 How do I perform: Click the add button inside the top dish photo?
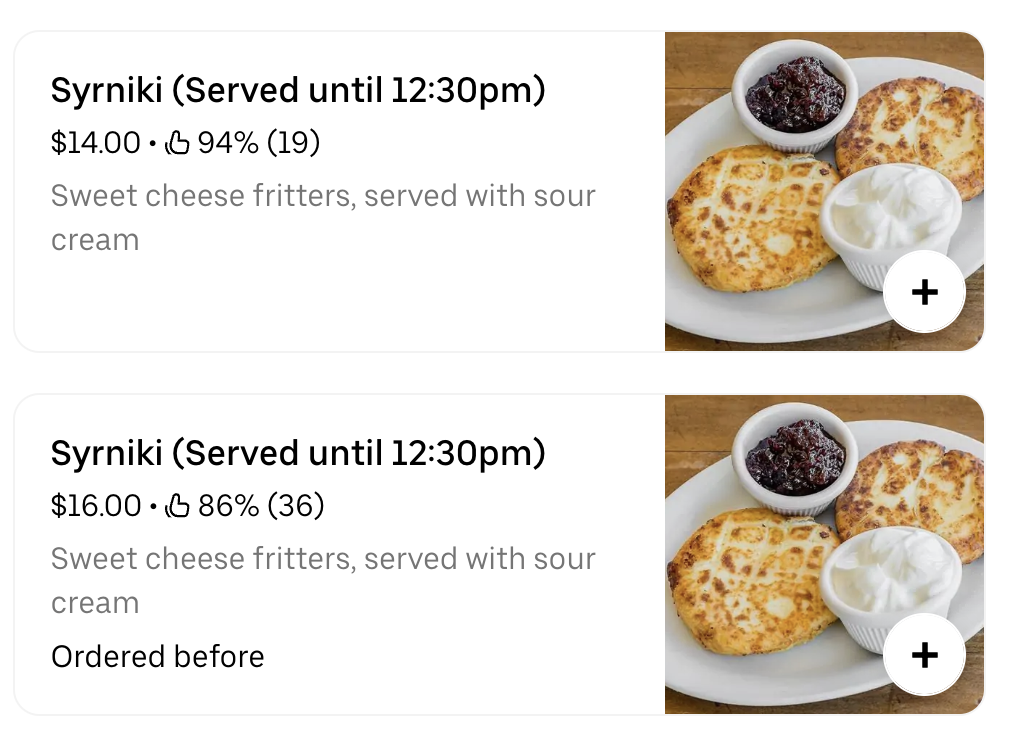[x=924, y=291]
